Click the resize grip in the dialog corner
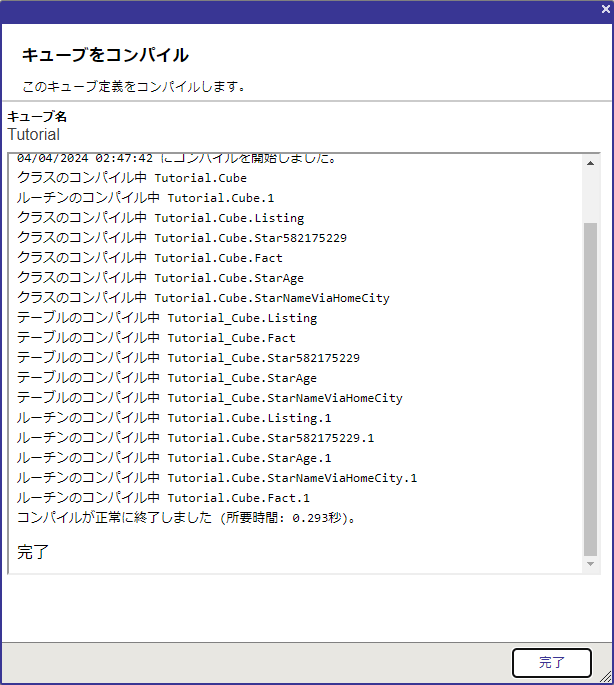The width and height of the screenshot is (614, 685). point(606,677)
